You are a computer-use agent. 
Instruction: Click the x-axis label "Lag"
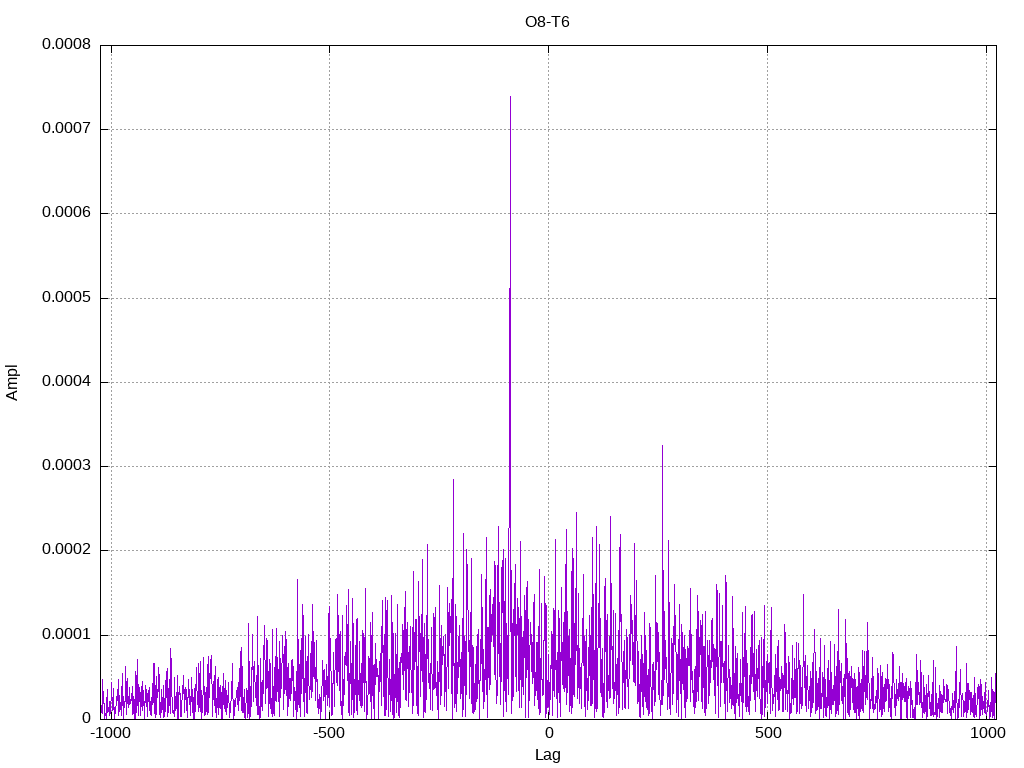[x=547, y=755]
